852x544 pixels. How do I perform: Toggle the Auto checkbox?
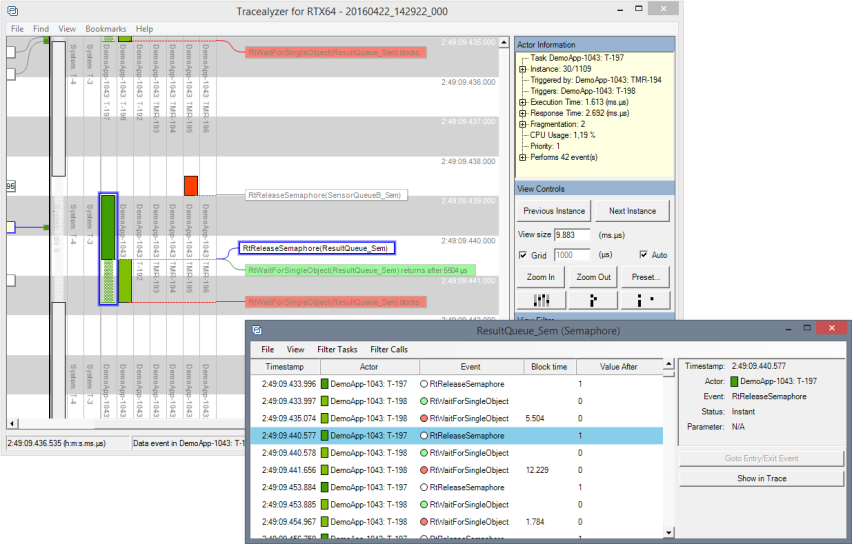point(643,255)
